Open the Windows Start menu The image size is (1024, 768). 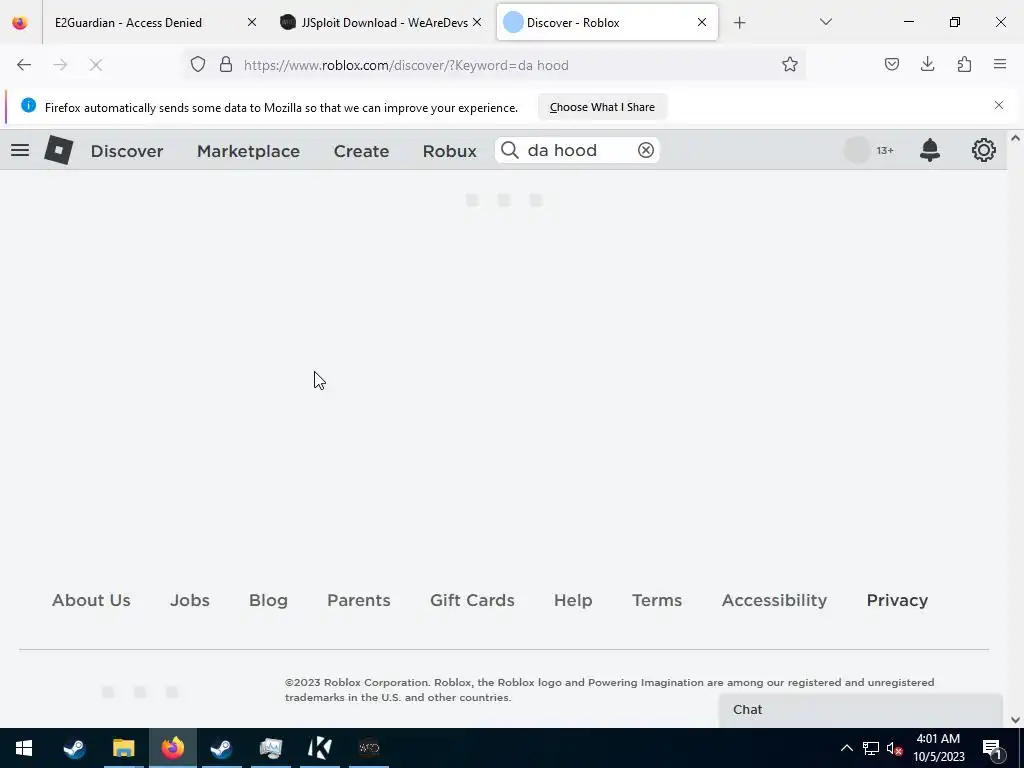24,748
